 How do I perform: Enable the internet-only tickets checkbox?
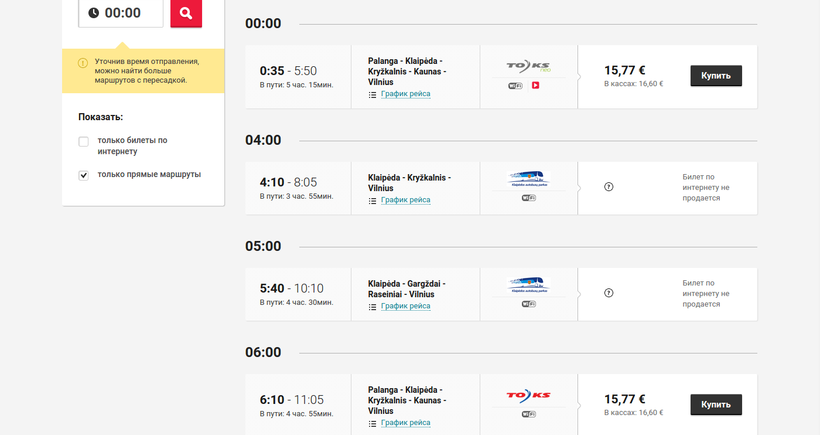(x=84, y=141)
